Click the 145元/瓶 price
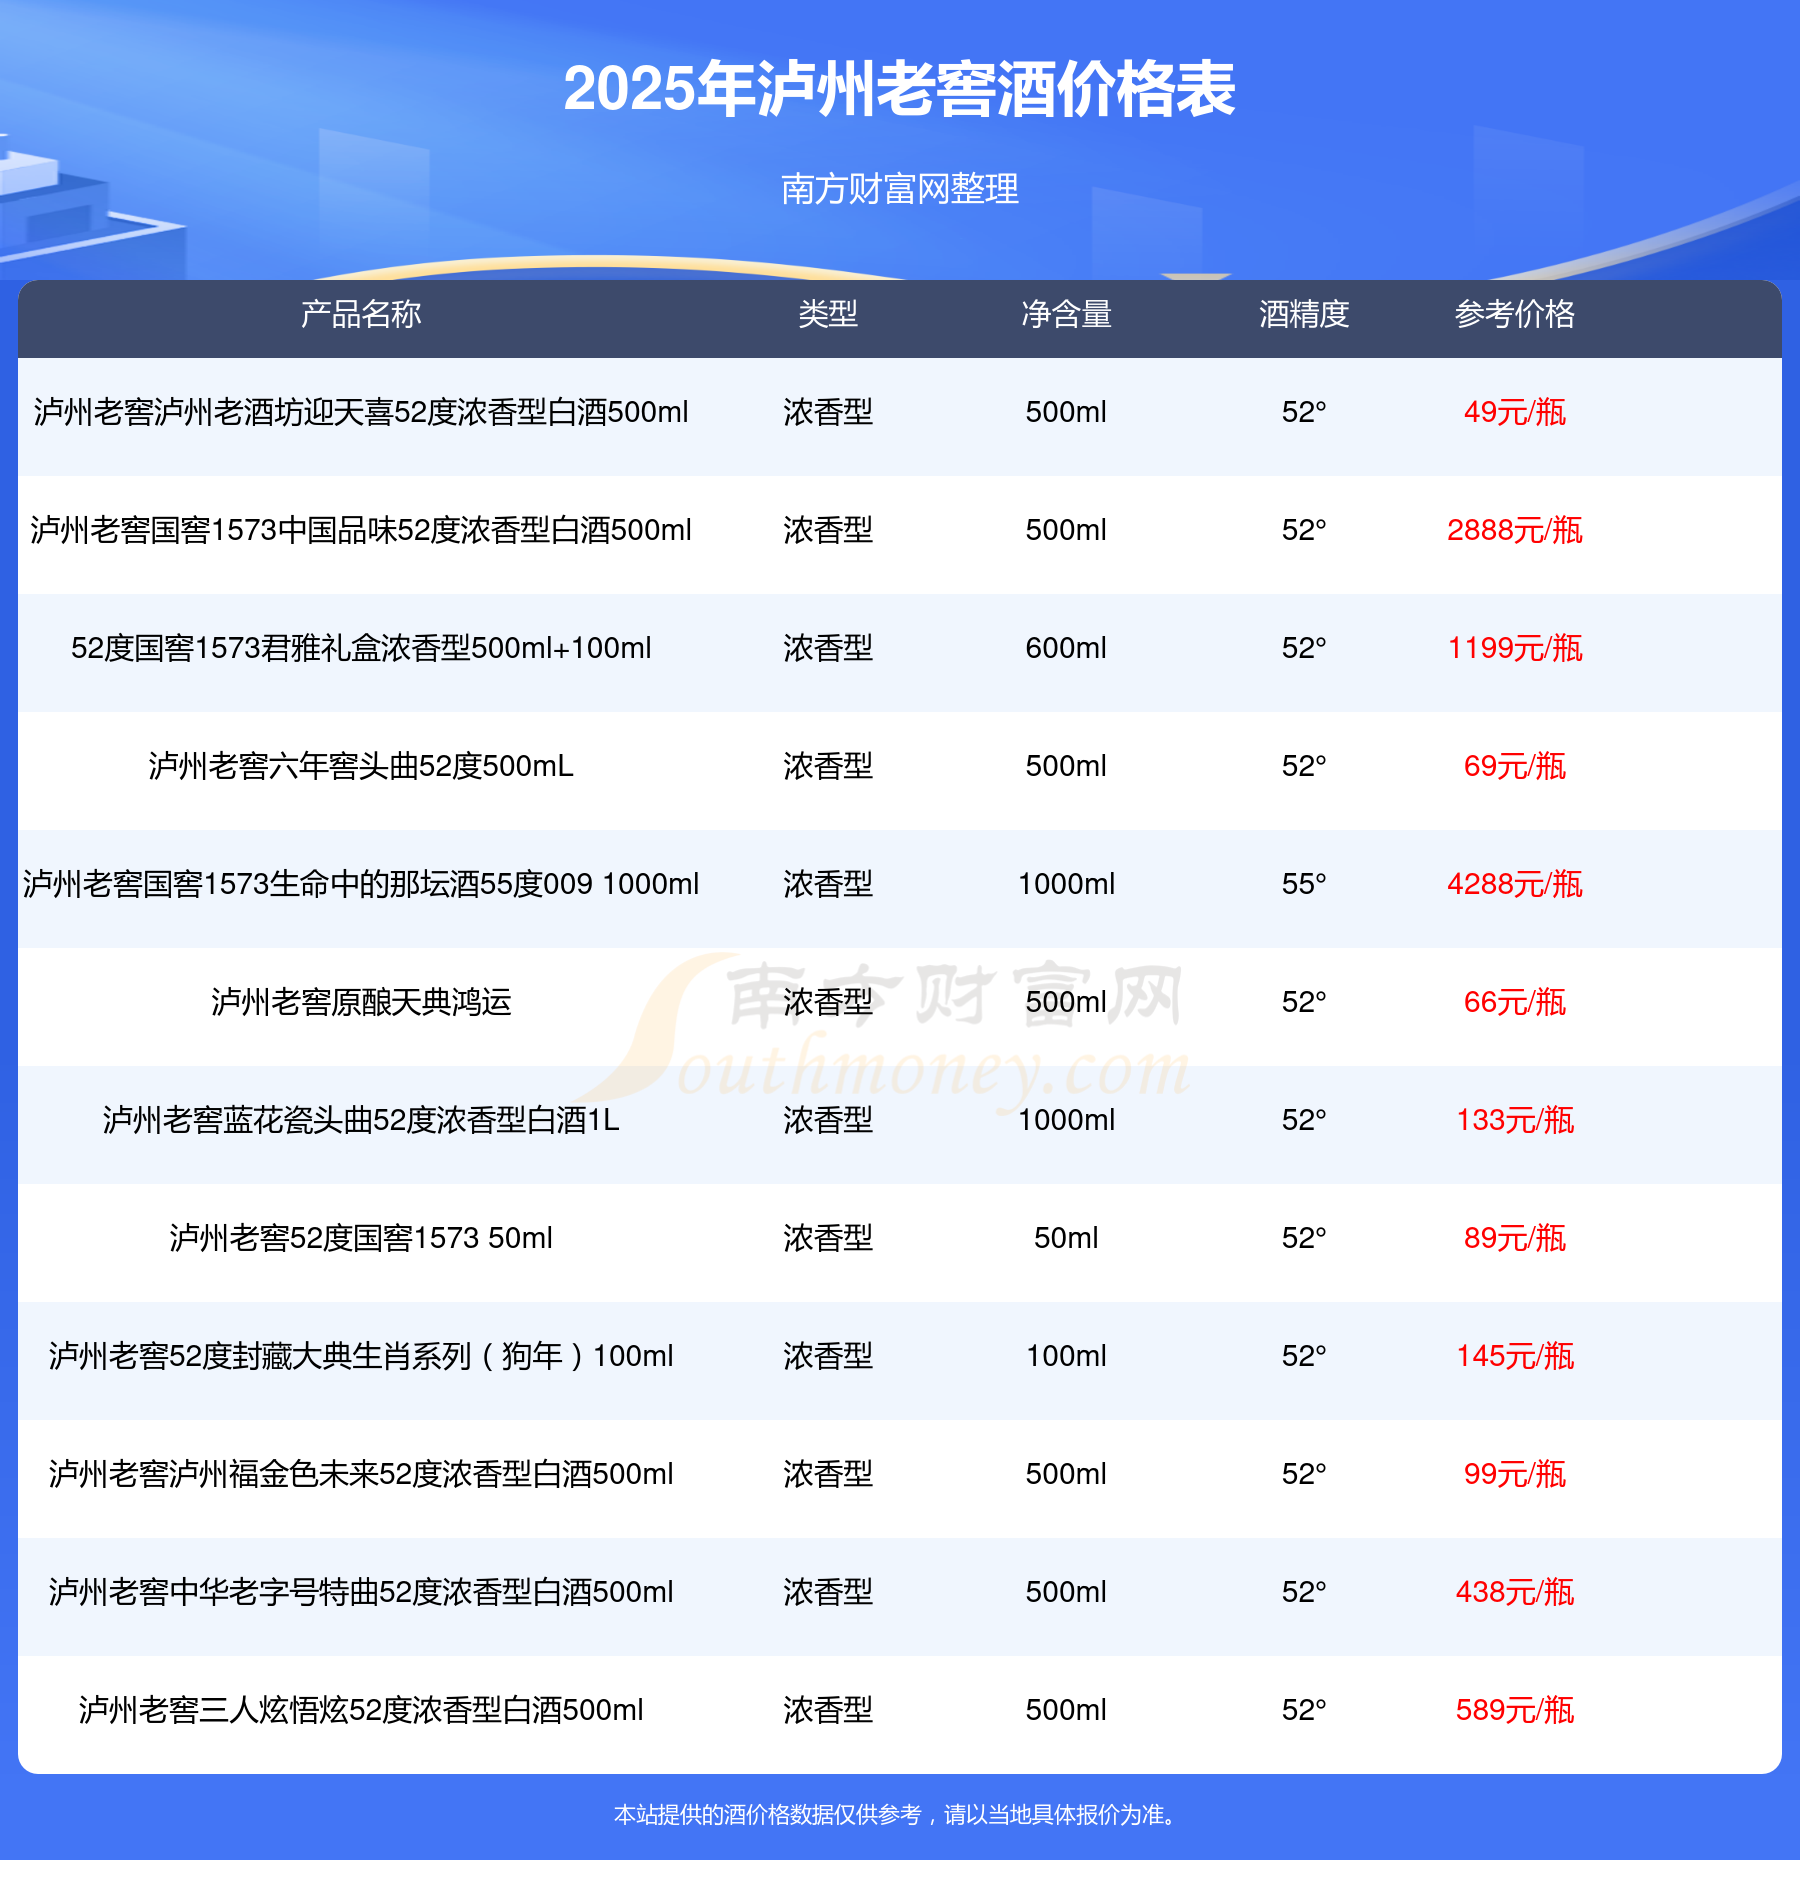The image size is (1800, 1904). 1515,1356
